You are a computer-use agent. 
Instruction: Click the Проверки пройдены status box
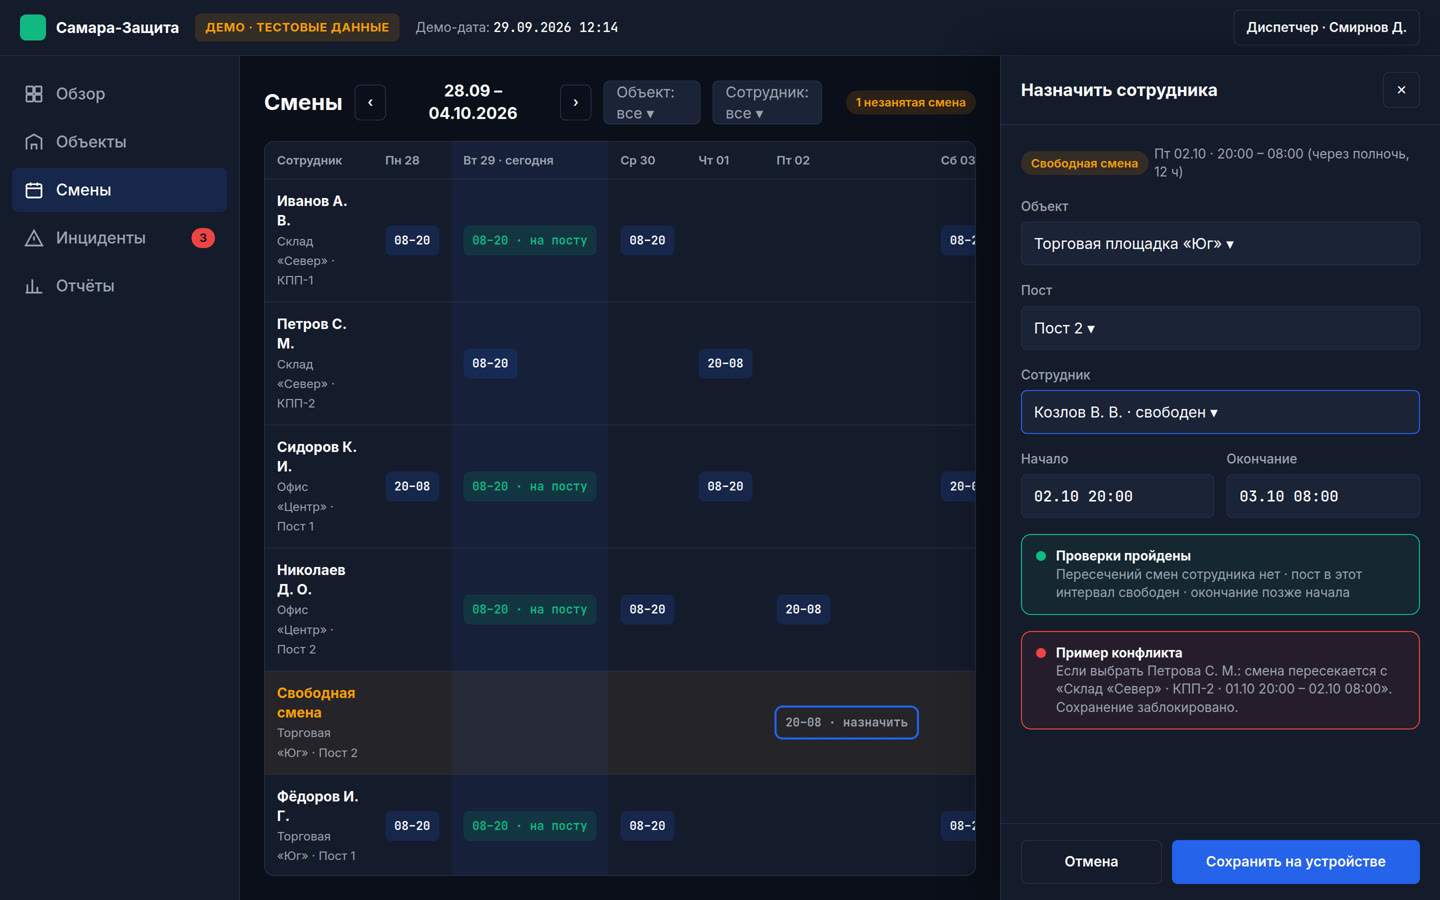click(1220, 574)
